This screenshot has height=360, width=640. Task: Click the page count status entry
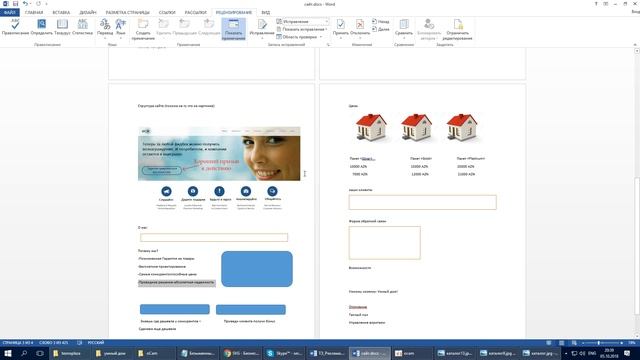(x=18, y=343)
